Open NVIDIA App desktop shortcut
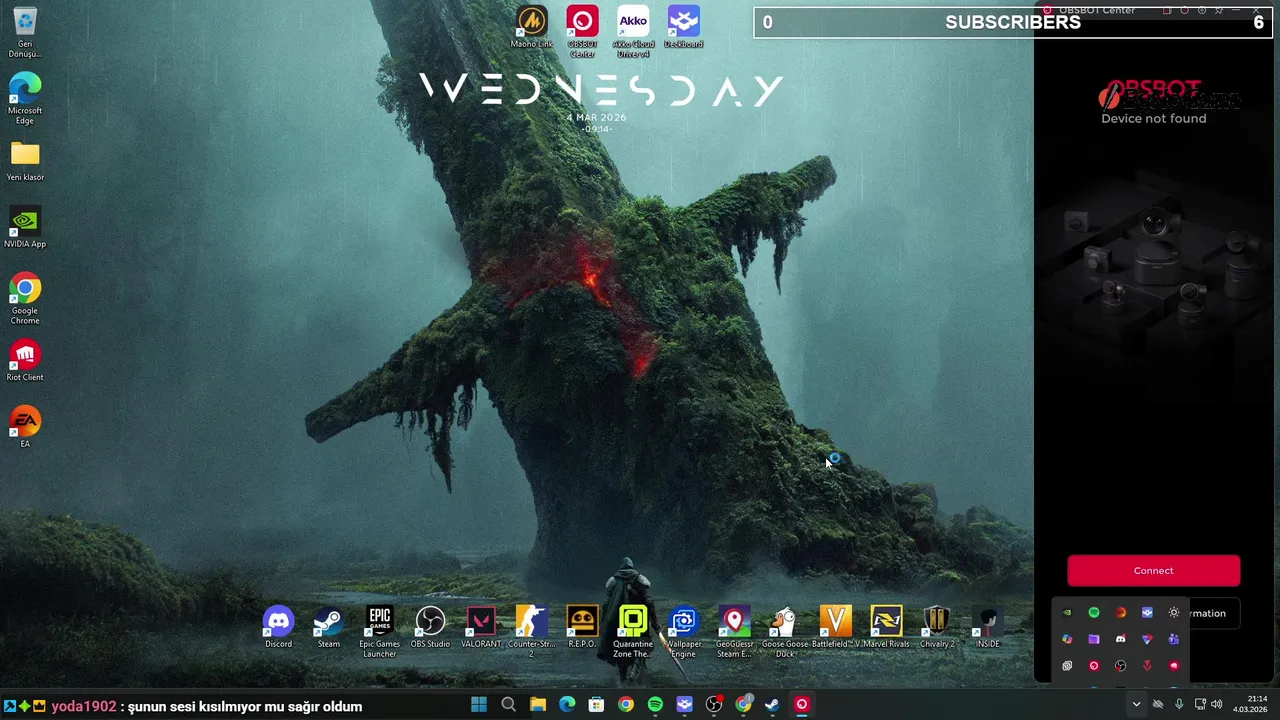 click(x=25, y=228)
